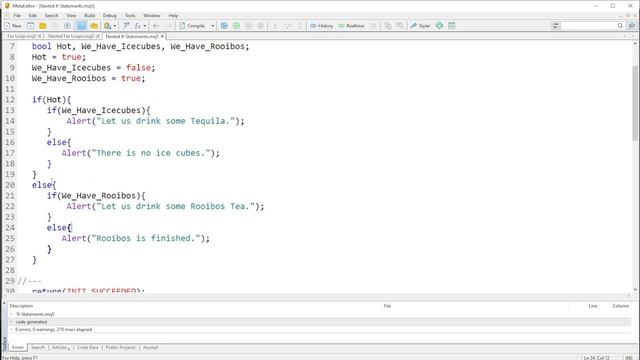The width and height of the screenshot is (640, 360).
Task: Open file with yellow folder icon
Action: (x=42, y=26)
